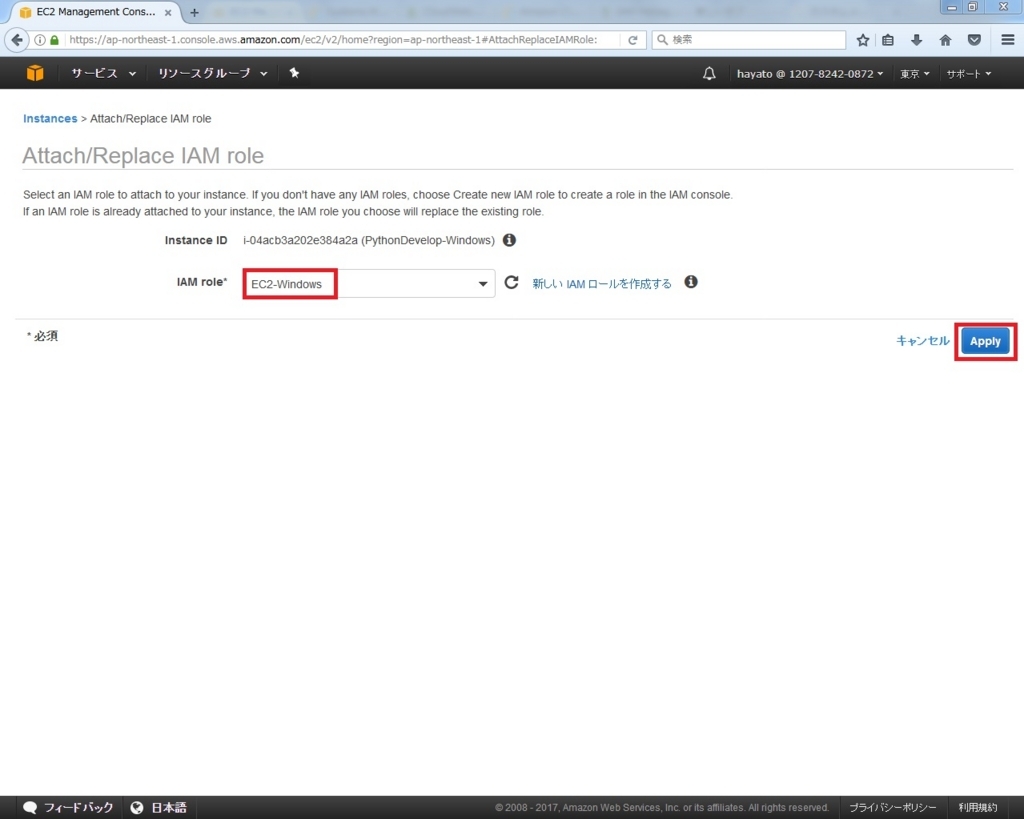Screen dimensions: 1024x819
Task: Click the browser back arrow button
Action: point(17,40)
